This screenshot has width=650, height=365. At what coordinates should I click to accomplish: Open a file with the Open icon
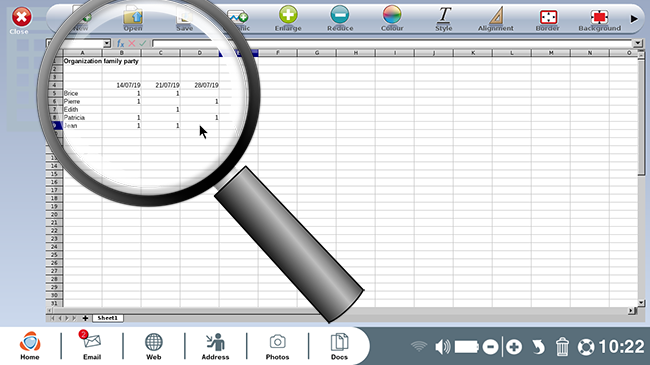tap(133, 19)
